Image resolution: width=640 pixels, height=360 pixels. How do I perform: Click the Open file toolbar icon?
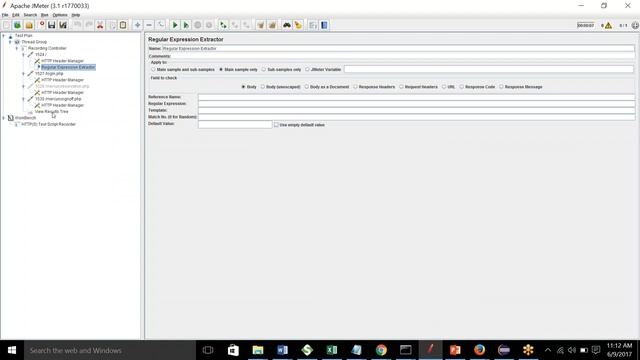(x=29, y=25)
